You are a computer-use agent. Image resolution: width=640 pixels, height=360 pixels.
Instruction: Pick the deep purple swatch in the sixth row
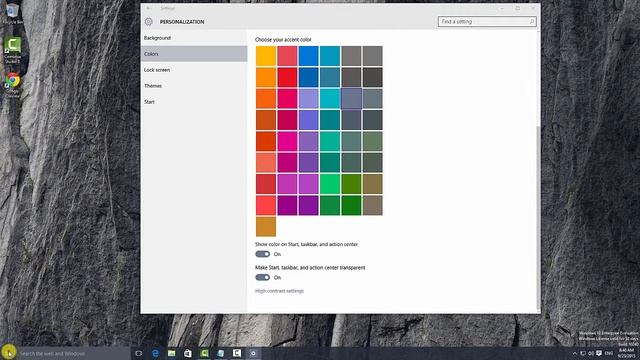(309, 162)
